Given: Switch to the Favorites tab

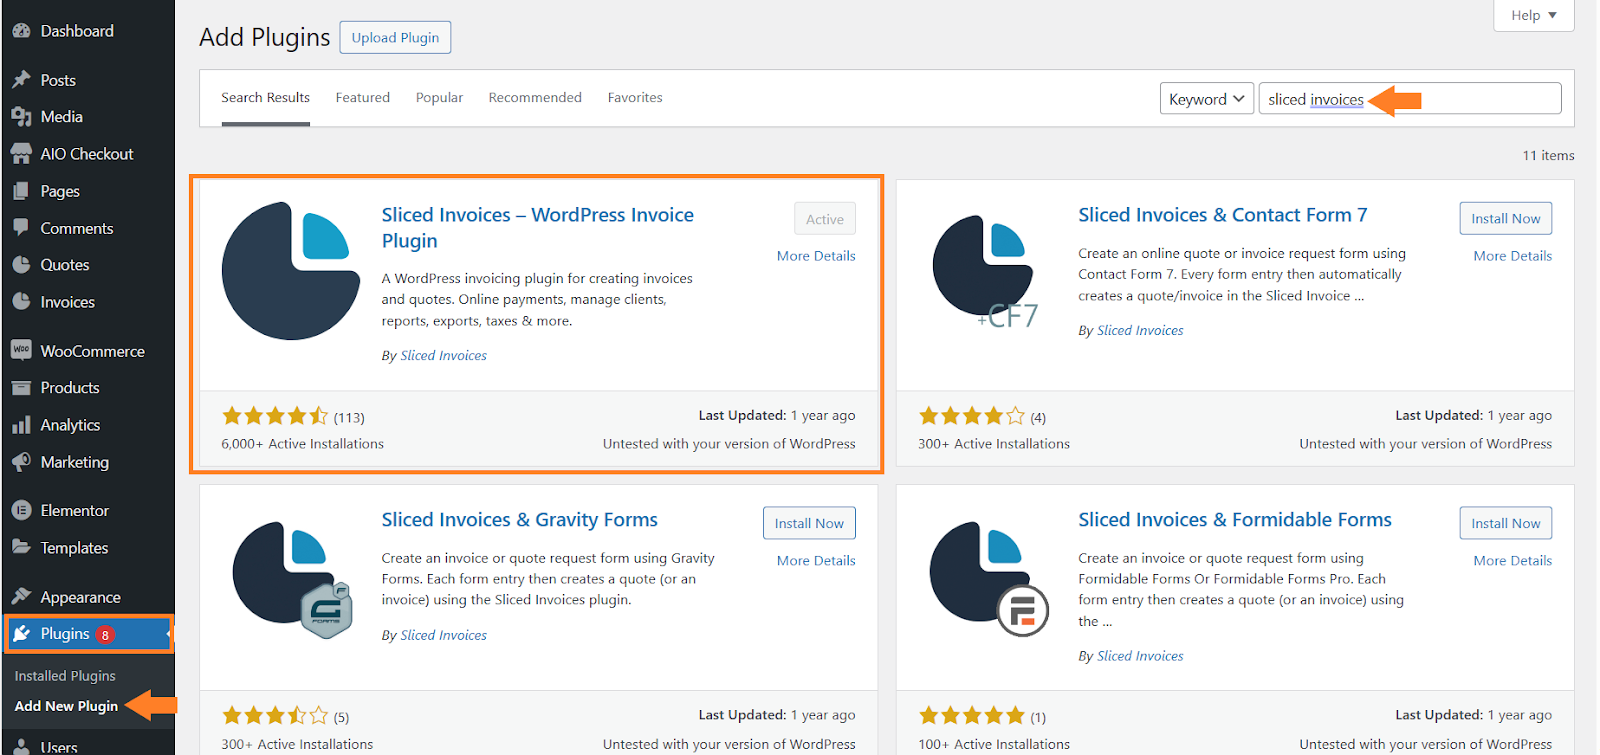Looking at the screenshot, I should (635, 98).
